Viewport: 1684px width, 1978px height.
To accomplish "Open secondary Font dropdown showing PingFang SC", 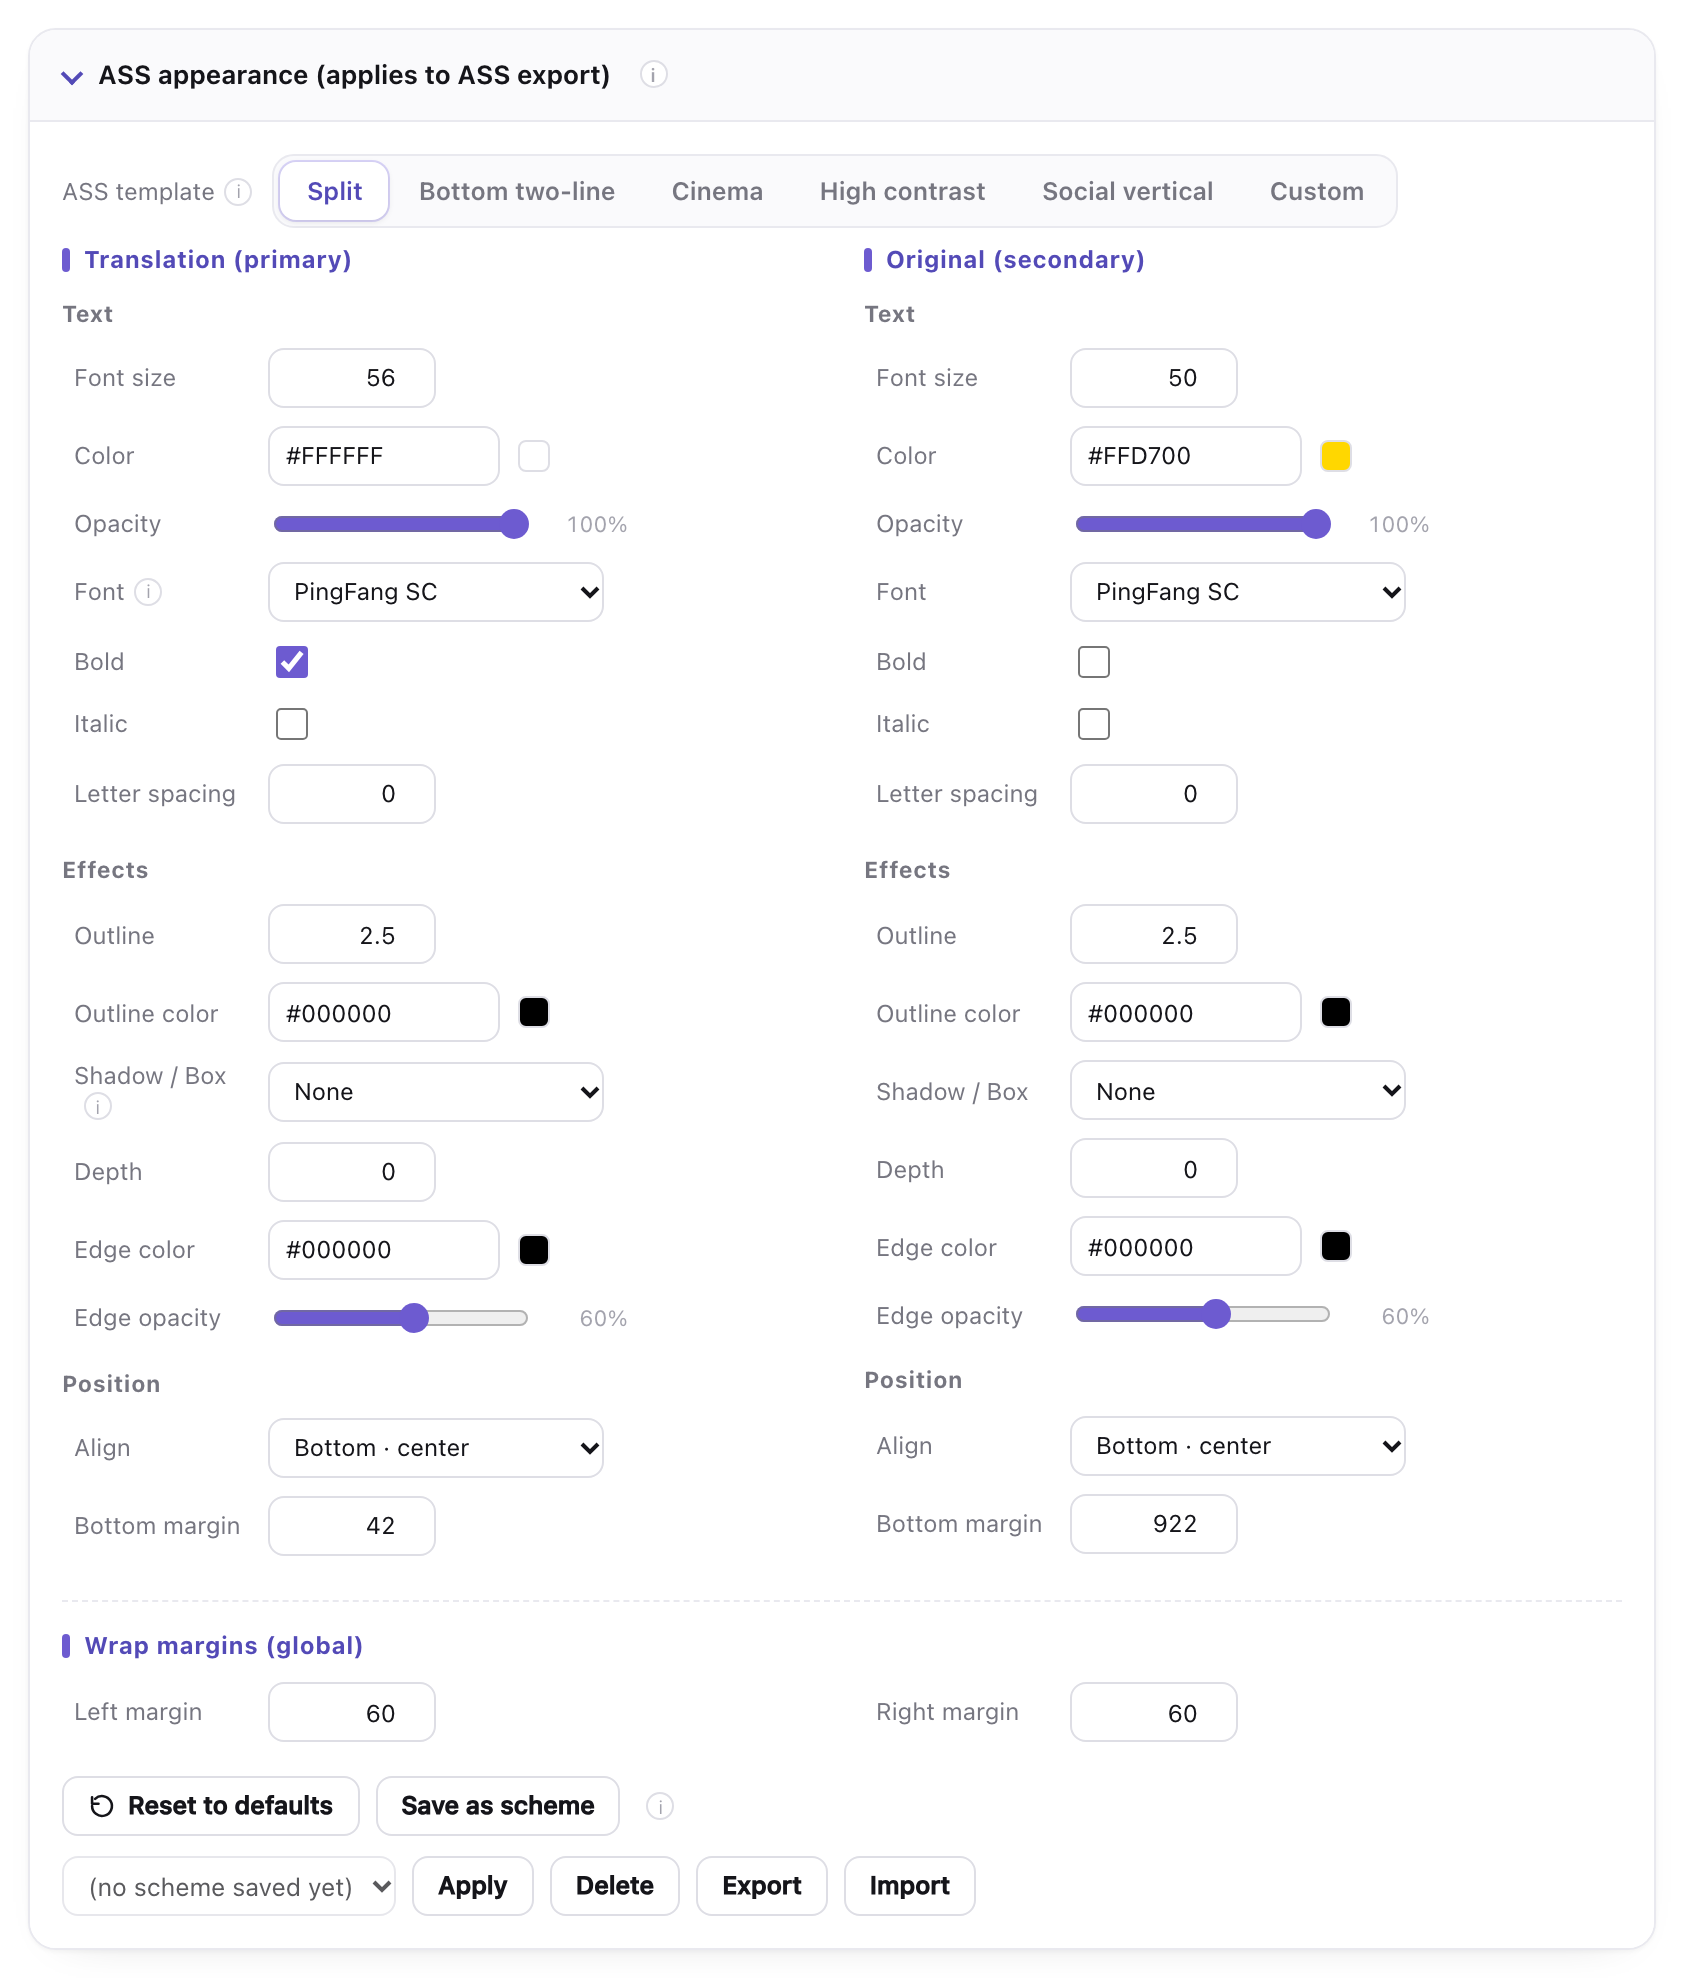I will pyautogui.click(x=1238, y=592).
